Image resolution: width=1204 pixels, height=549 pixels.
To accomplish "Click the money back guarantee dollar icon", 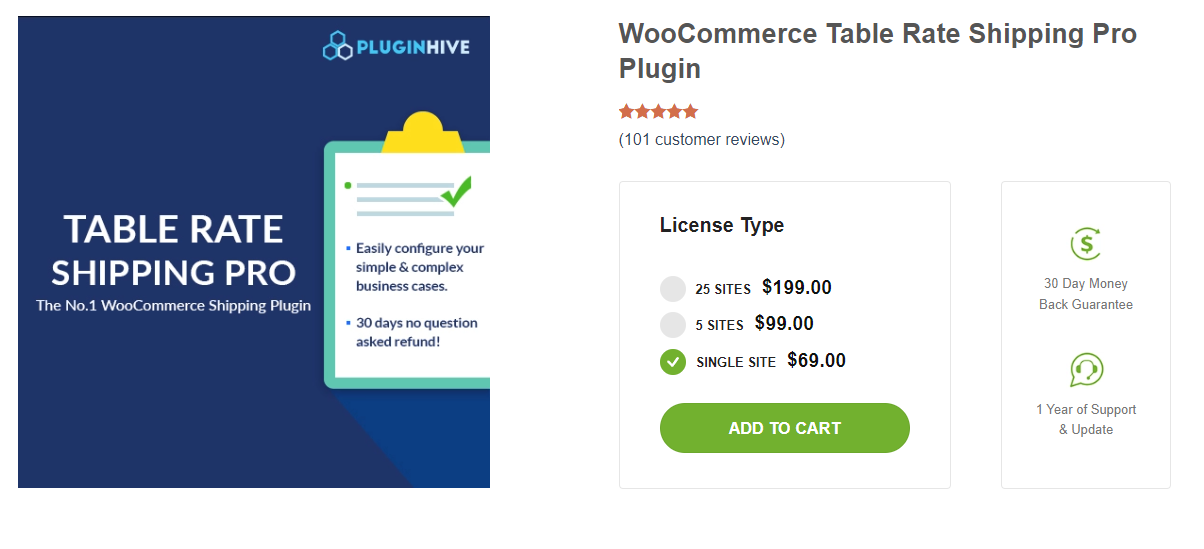I will 1085,244.
